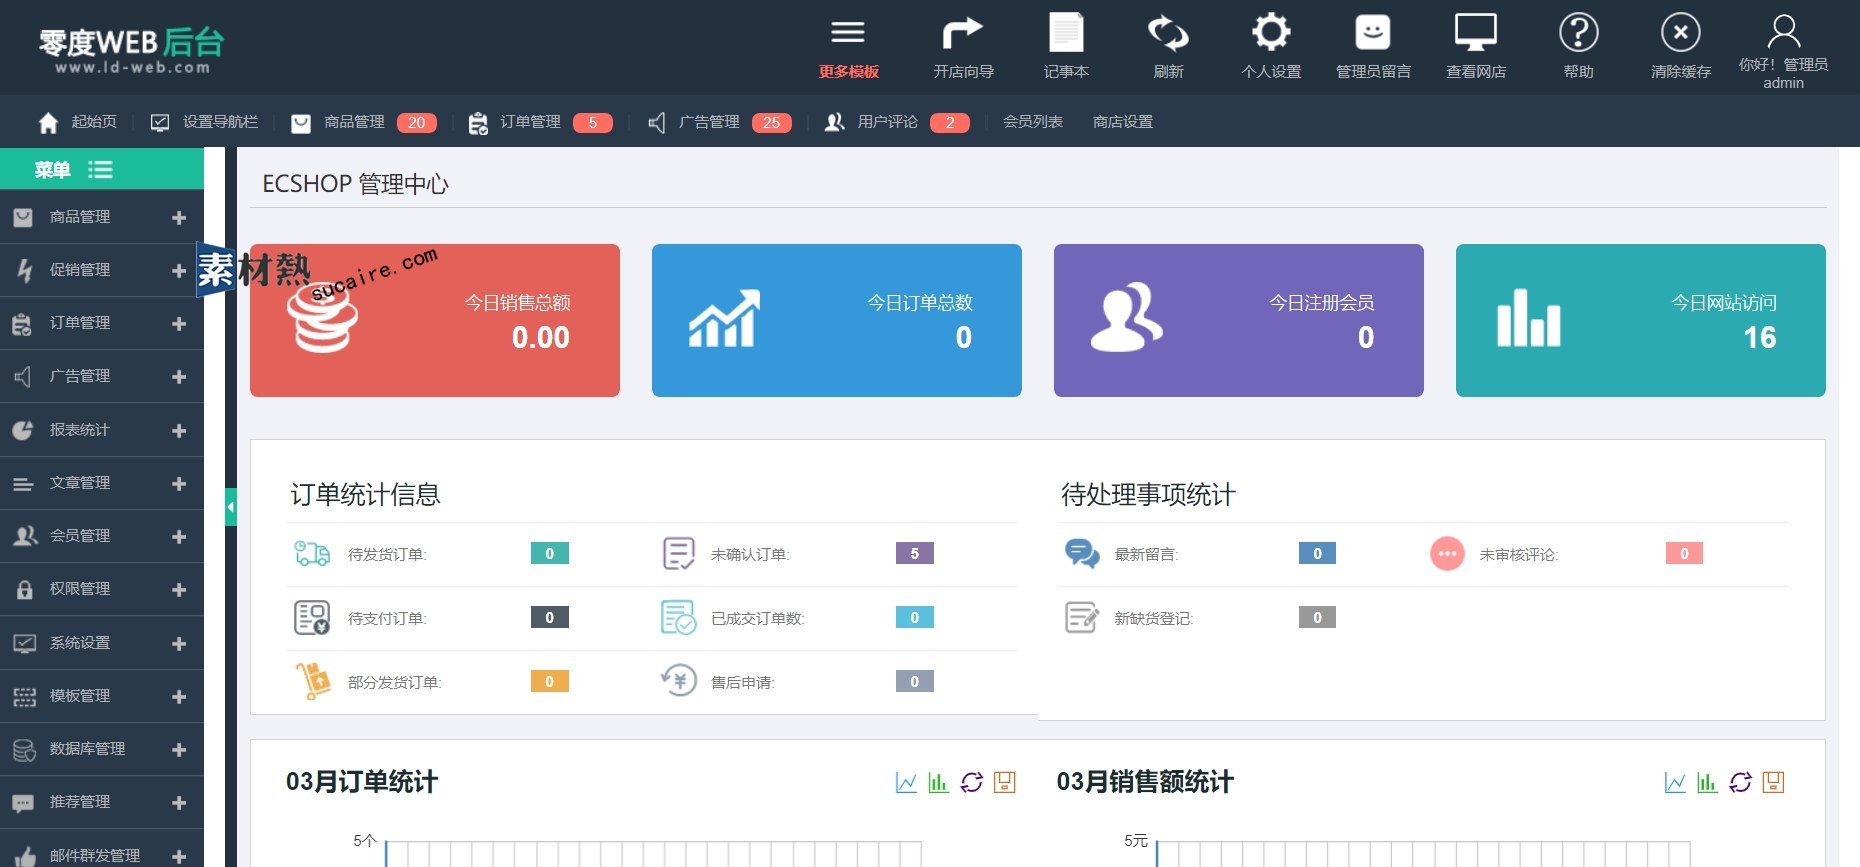This screenshot has height=867, width=1860.
Task: Expand 订单管理 plus in the sidebar
Action: tap(179, 324)
